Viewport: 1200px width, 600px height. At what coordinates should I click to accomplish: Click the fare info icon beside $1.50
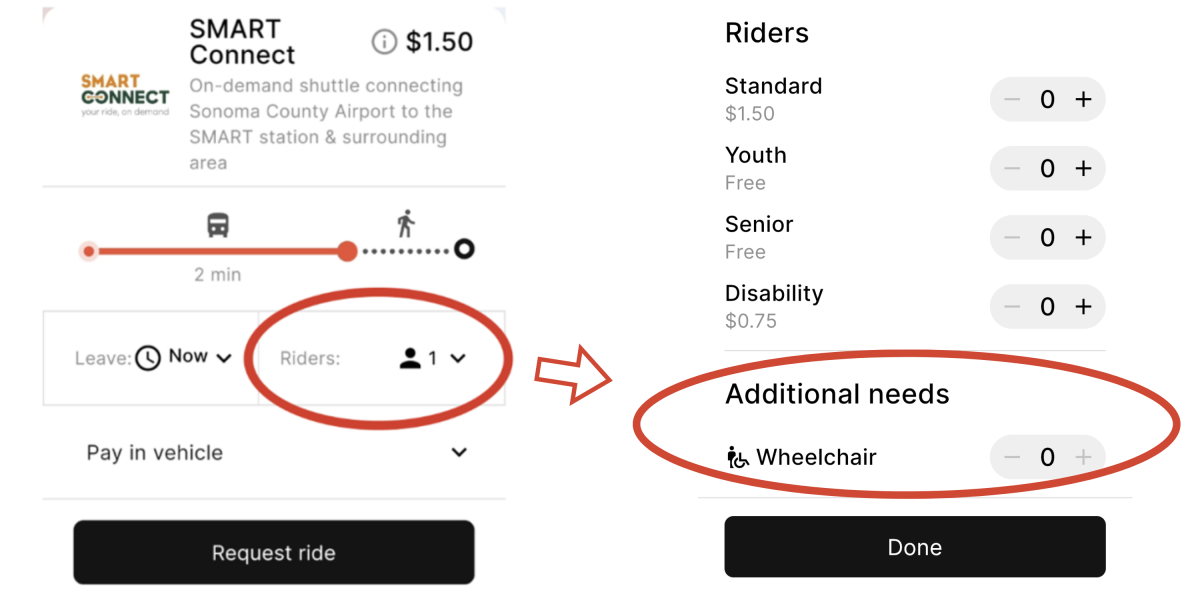point(383,42)
